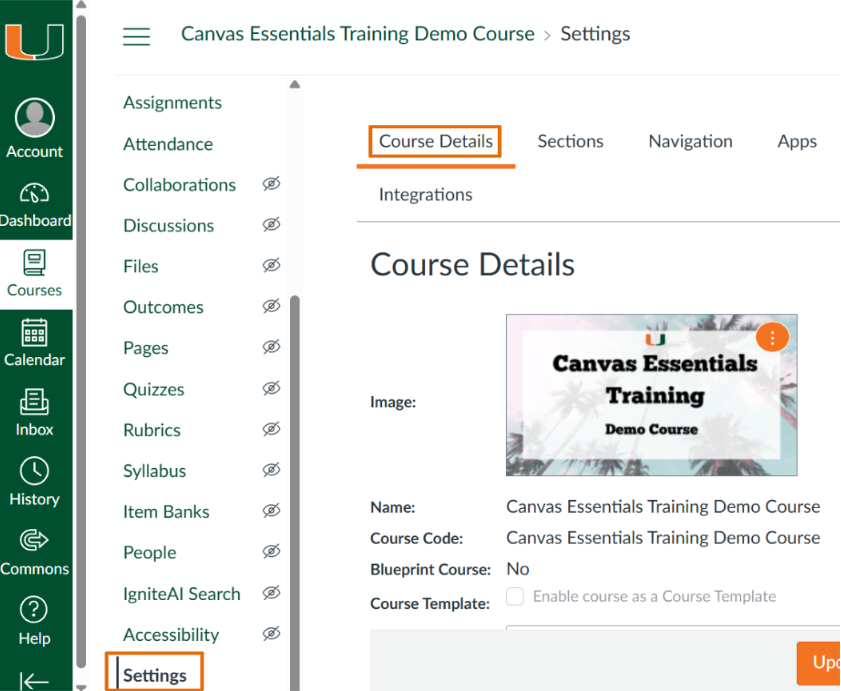Open the IgniteAI Search course link
Viewport: 841px width, 691px height.
coord(181,594)
